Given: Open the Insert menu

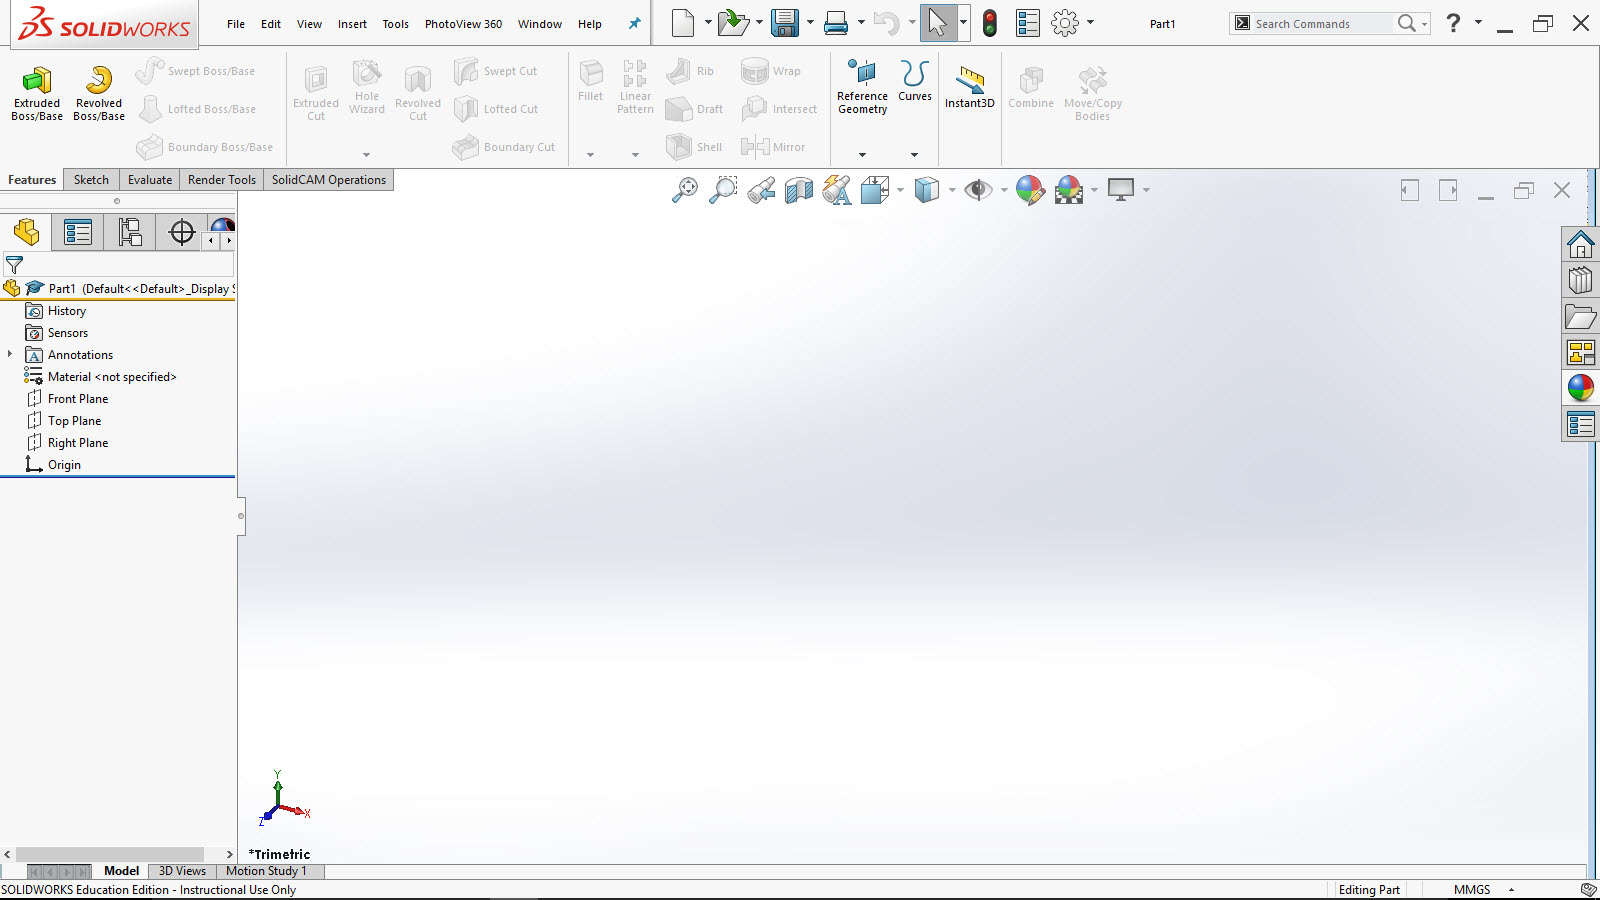Looking at the screenshot, I should (352, 23).
